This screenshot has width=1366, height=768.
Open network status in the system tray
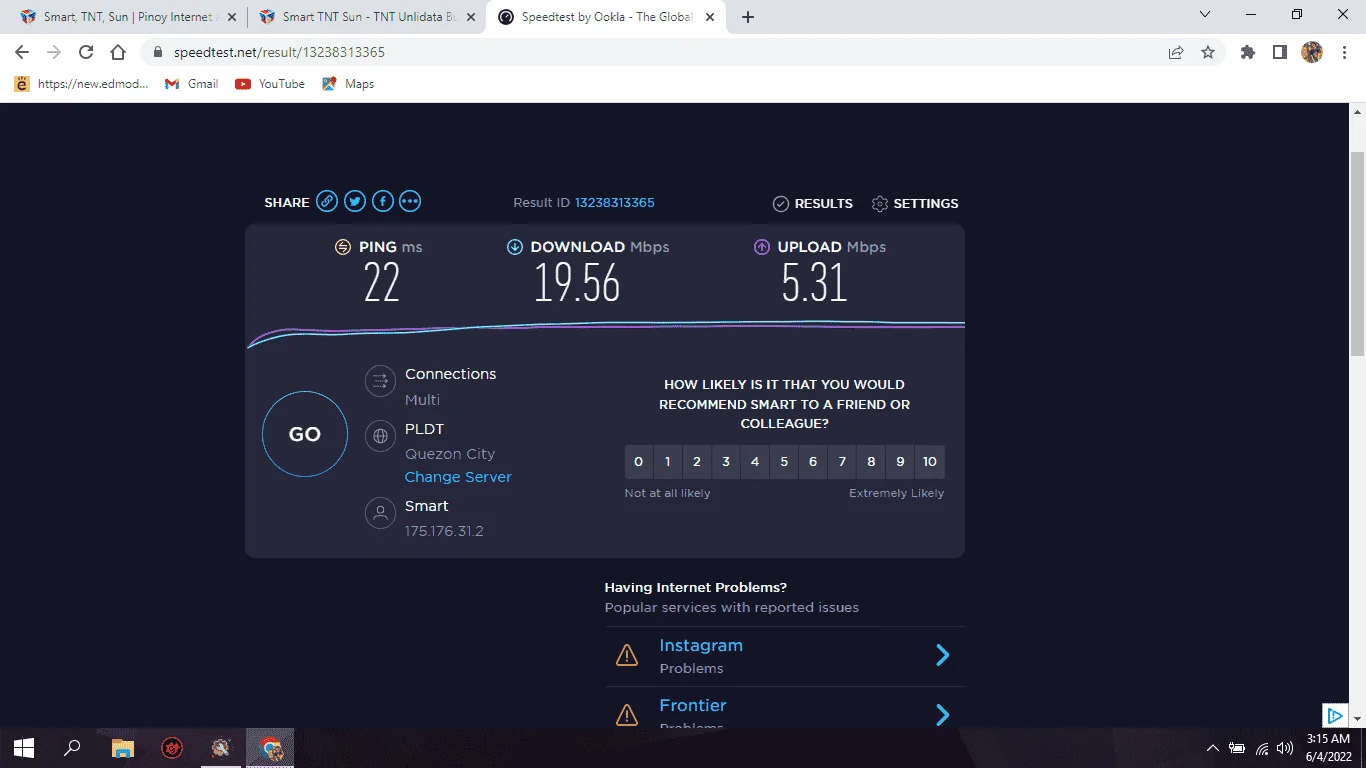point(1262,748)
